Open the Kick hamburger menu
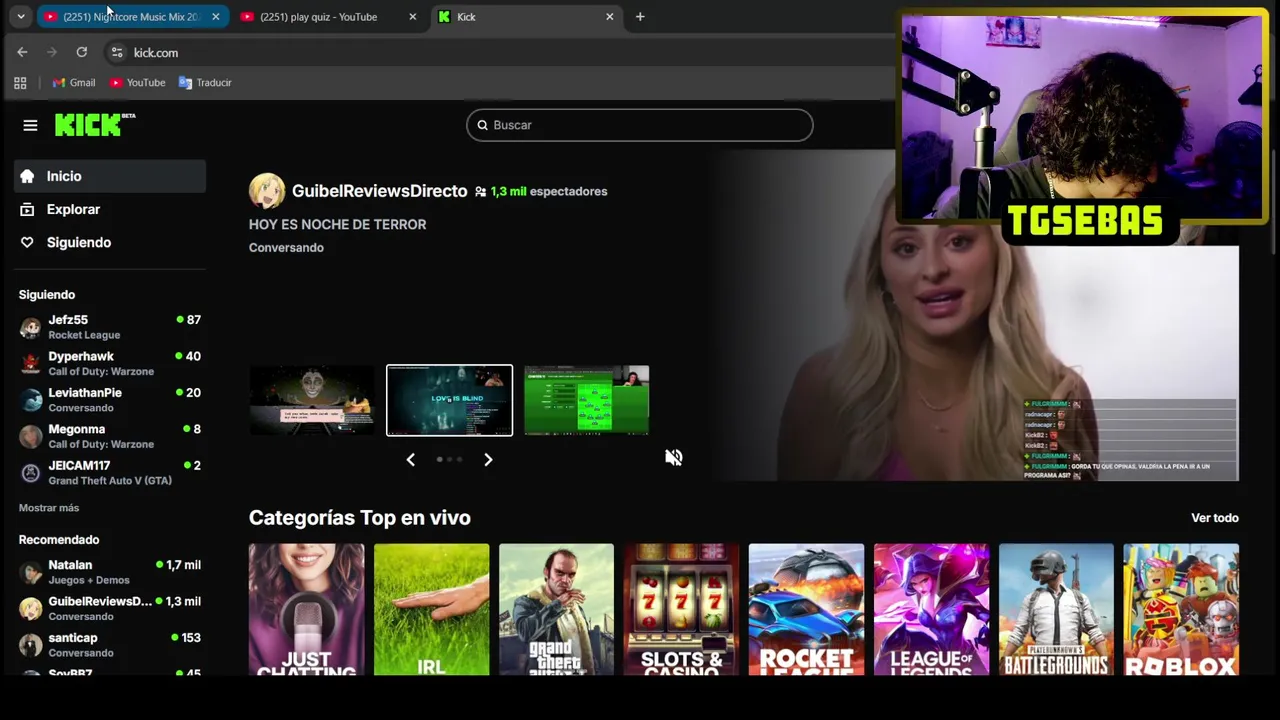The height and width of the screenshot is (720, 1280). [x=30, y=125]
